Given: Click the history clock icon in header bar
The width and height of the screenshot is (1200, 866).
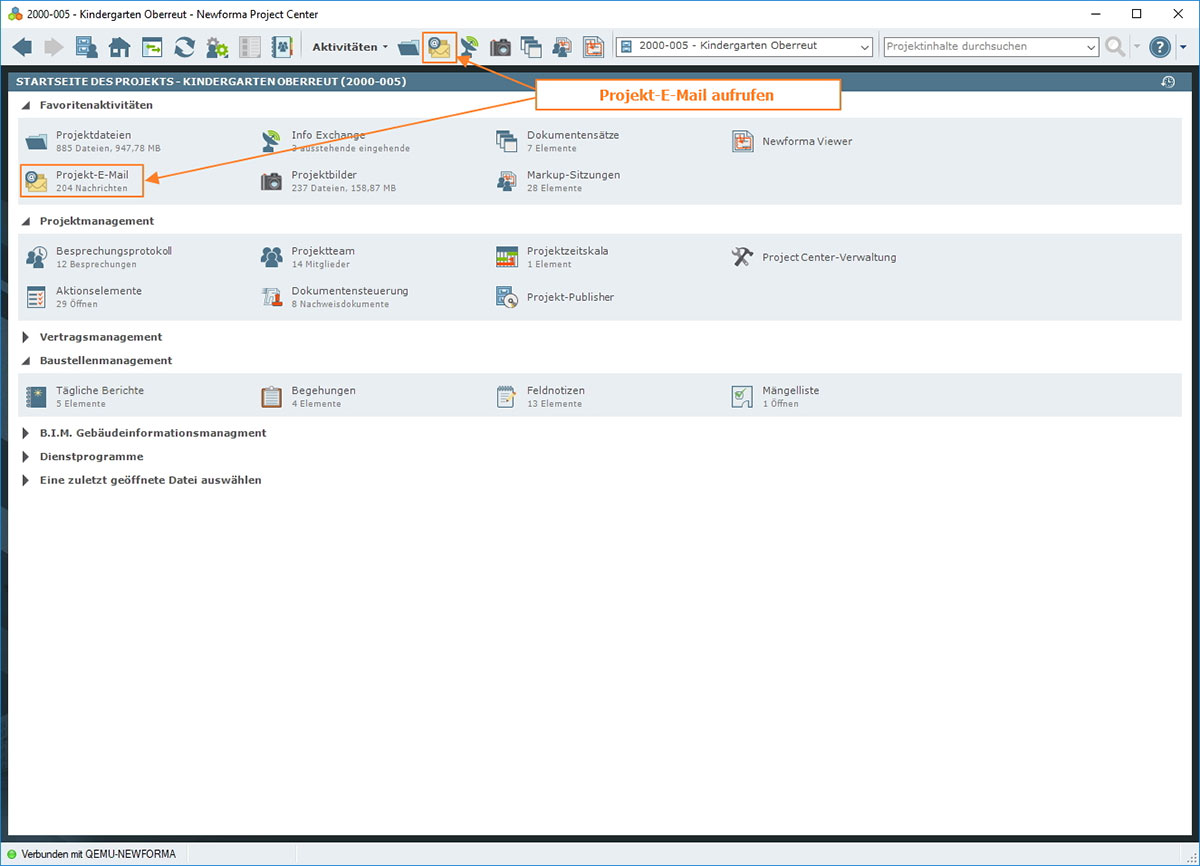Looking at the screenshot, I should pyautogui.click(x=1168, y=81).
